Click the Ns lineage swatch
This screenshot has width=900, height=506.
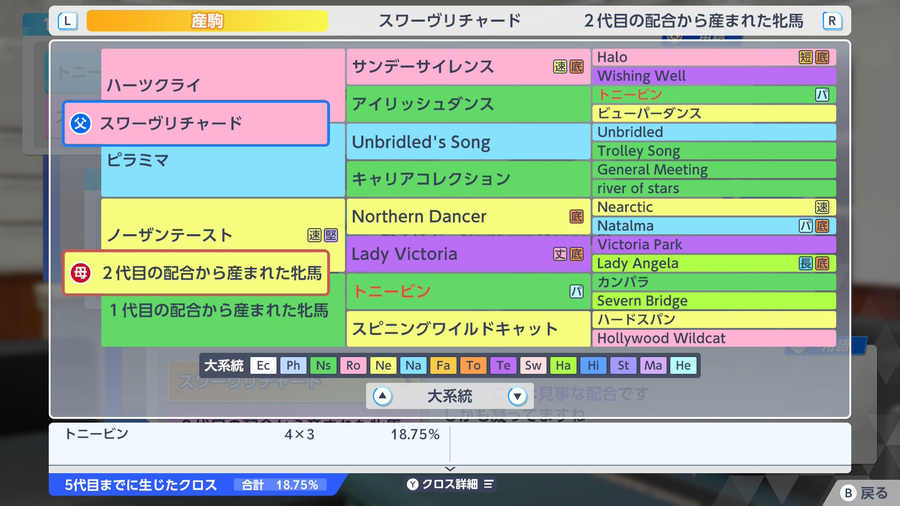(323, 365)
